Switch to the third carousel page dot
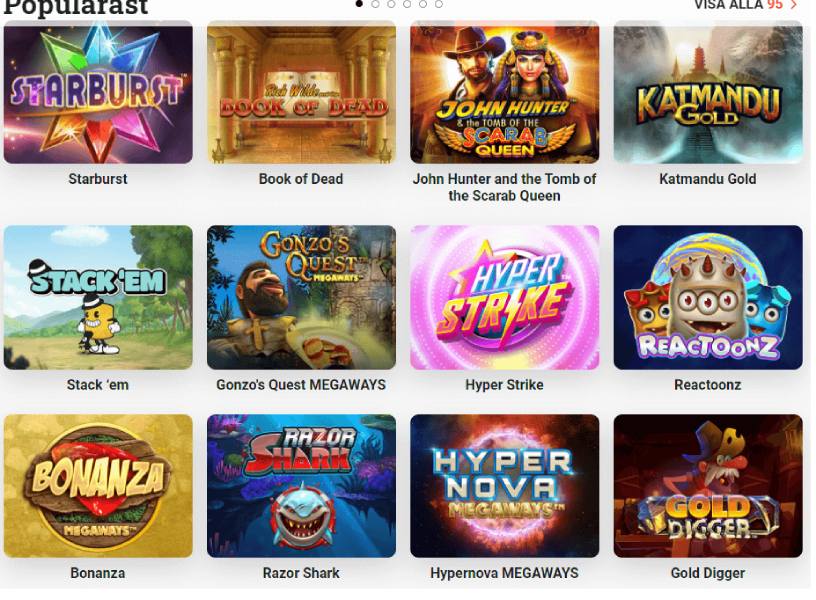 [391, 4]
